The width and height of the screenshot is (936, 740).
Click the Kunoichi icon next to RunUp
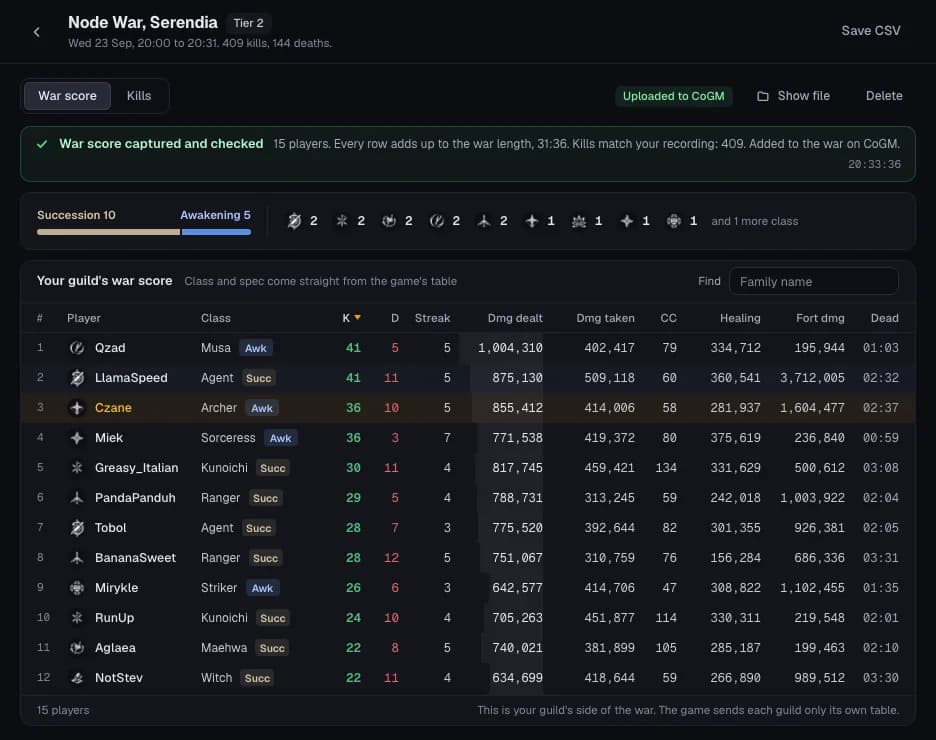coord(77,618)
